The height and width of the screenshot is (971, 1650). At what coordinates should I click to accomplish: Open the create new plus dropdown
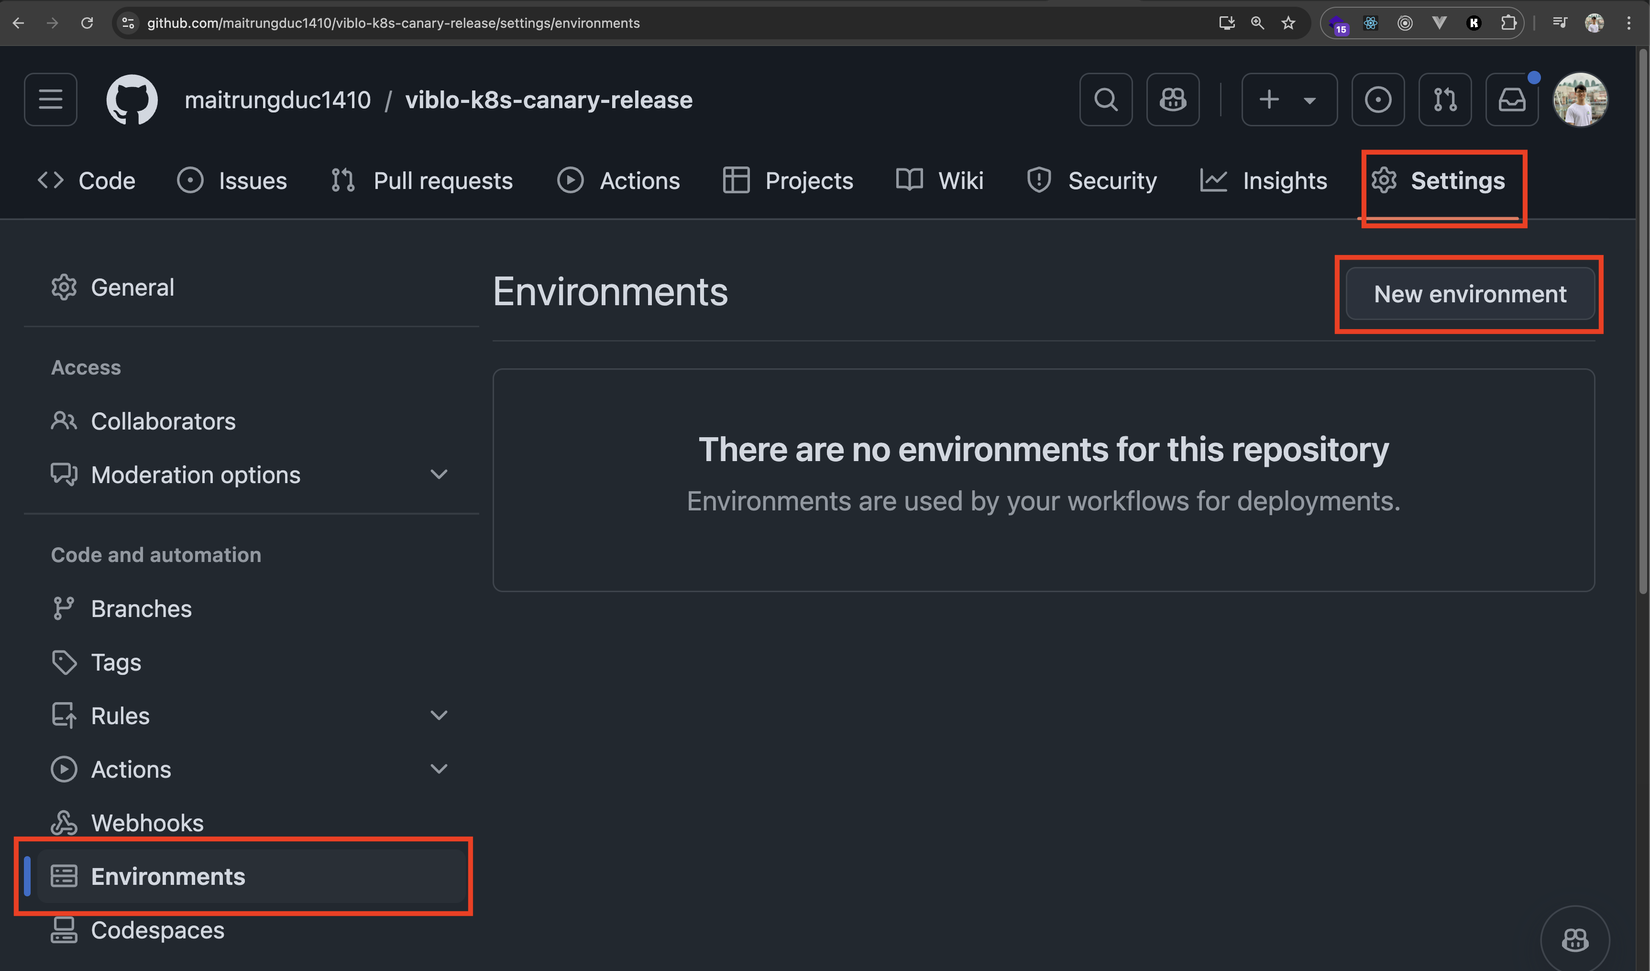click(1289, 100)
